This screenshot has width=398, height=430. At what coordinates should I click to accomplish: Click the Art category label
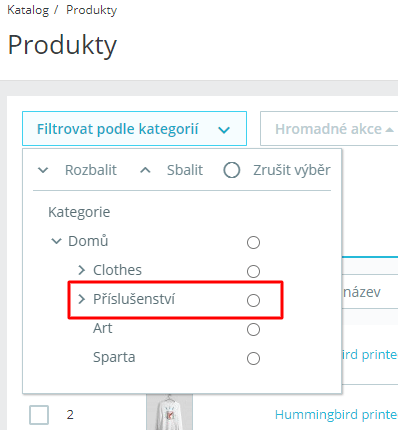[x=103, y=328]
